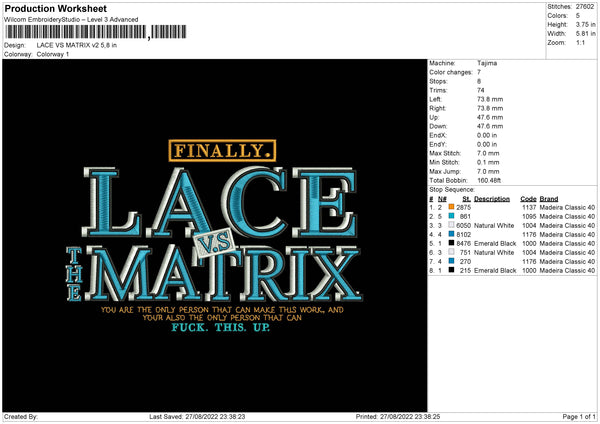
Task: Click the Trims value 74
Action: 481,90
